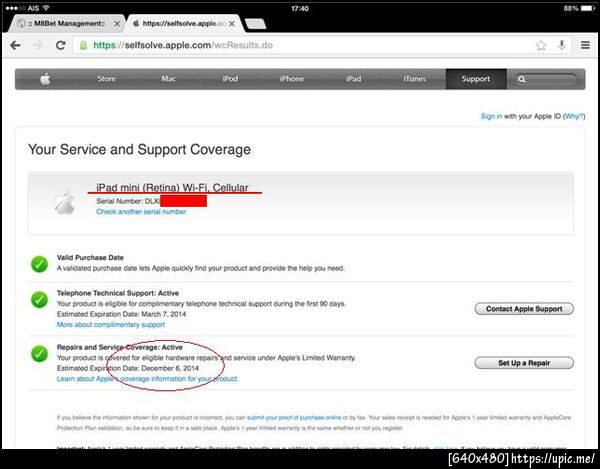Open the iPad navigation item
The height and width of the screenshot is (469, 600).
pos(353,79)
